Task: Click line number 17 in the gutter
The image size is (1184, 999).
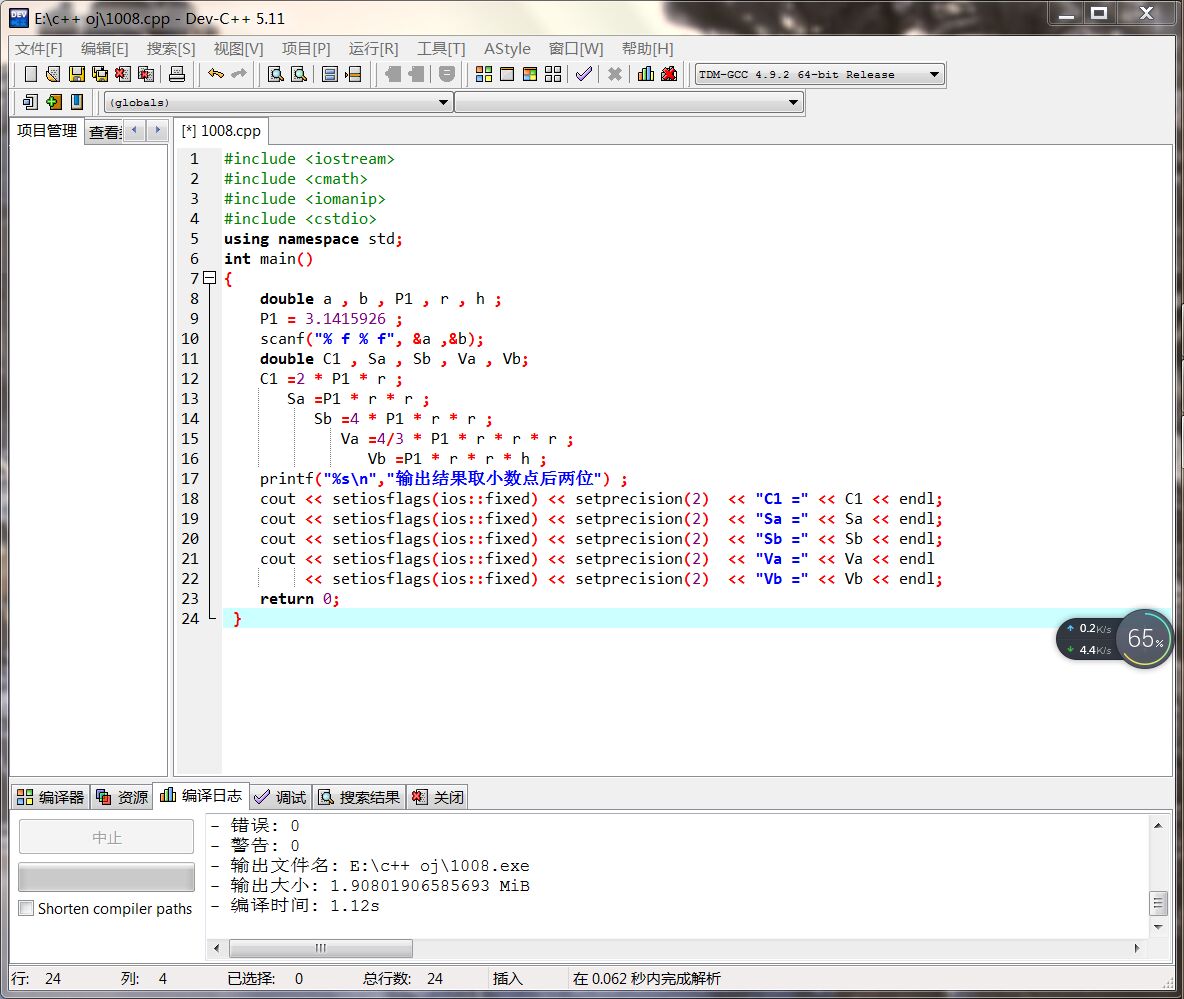Action: tap(190, 479)
